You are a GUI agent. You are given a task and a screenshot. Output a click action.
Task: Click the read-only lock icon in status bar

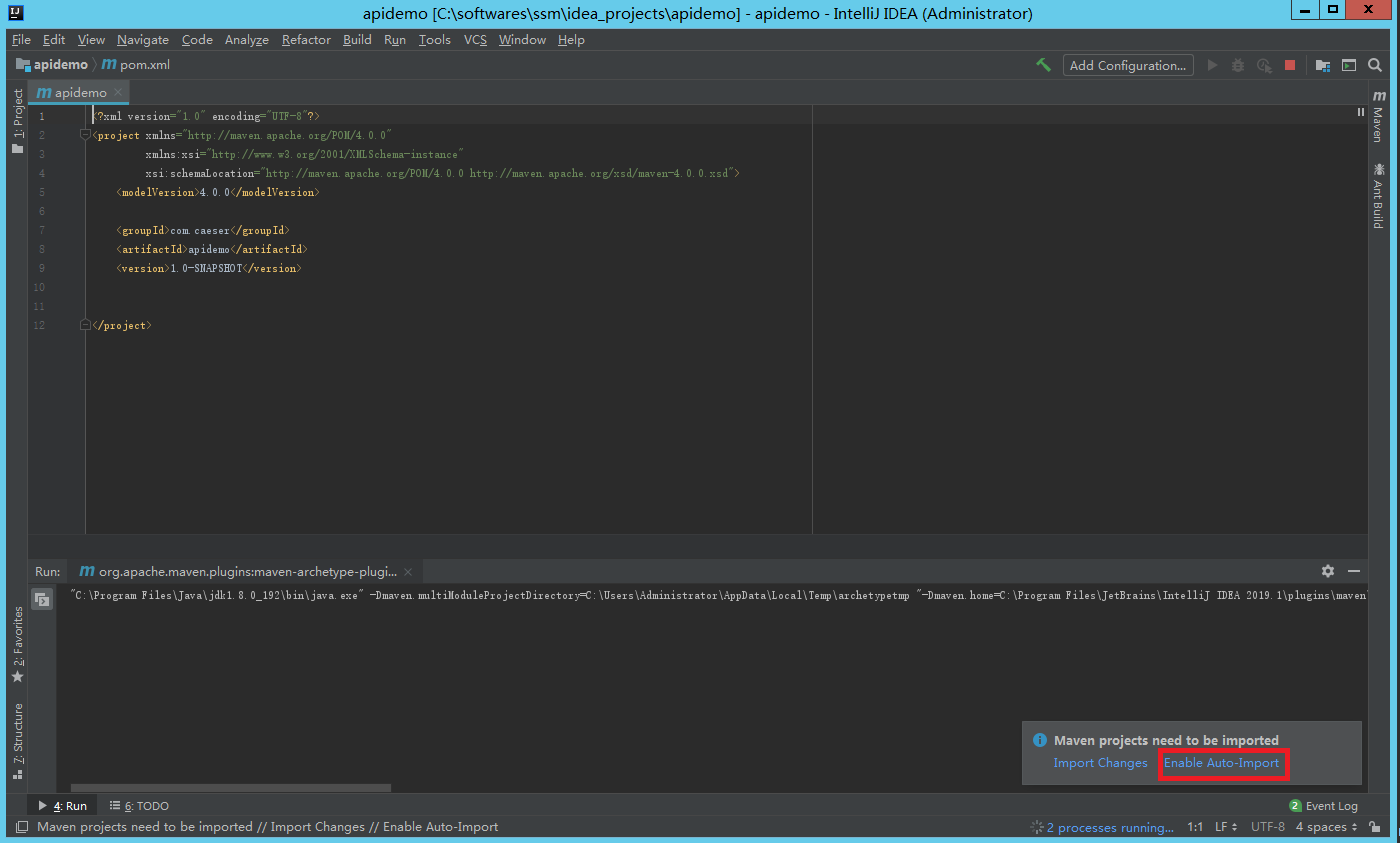tap(1375, 827)
